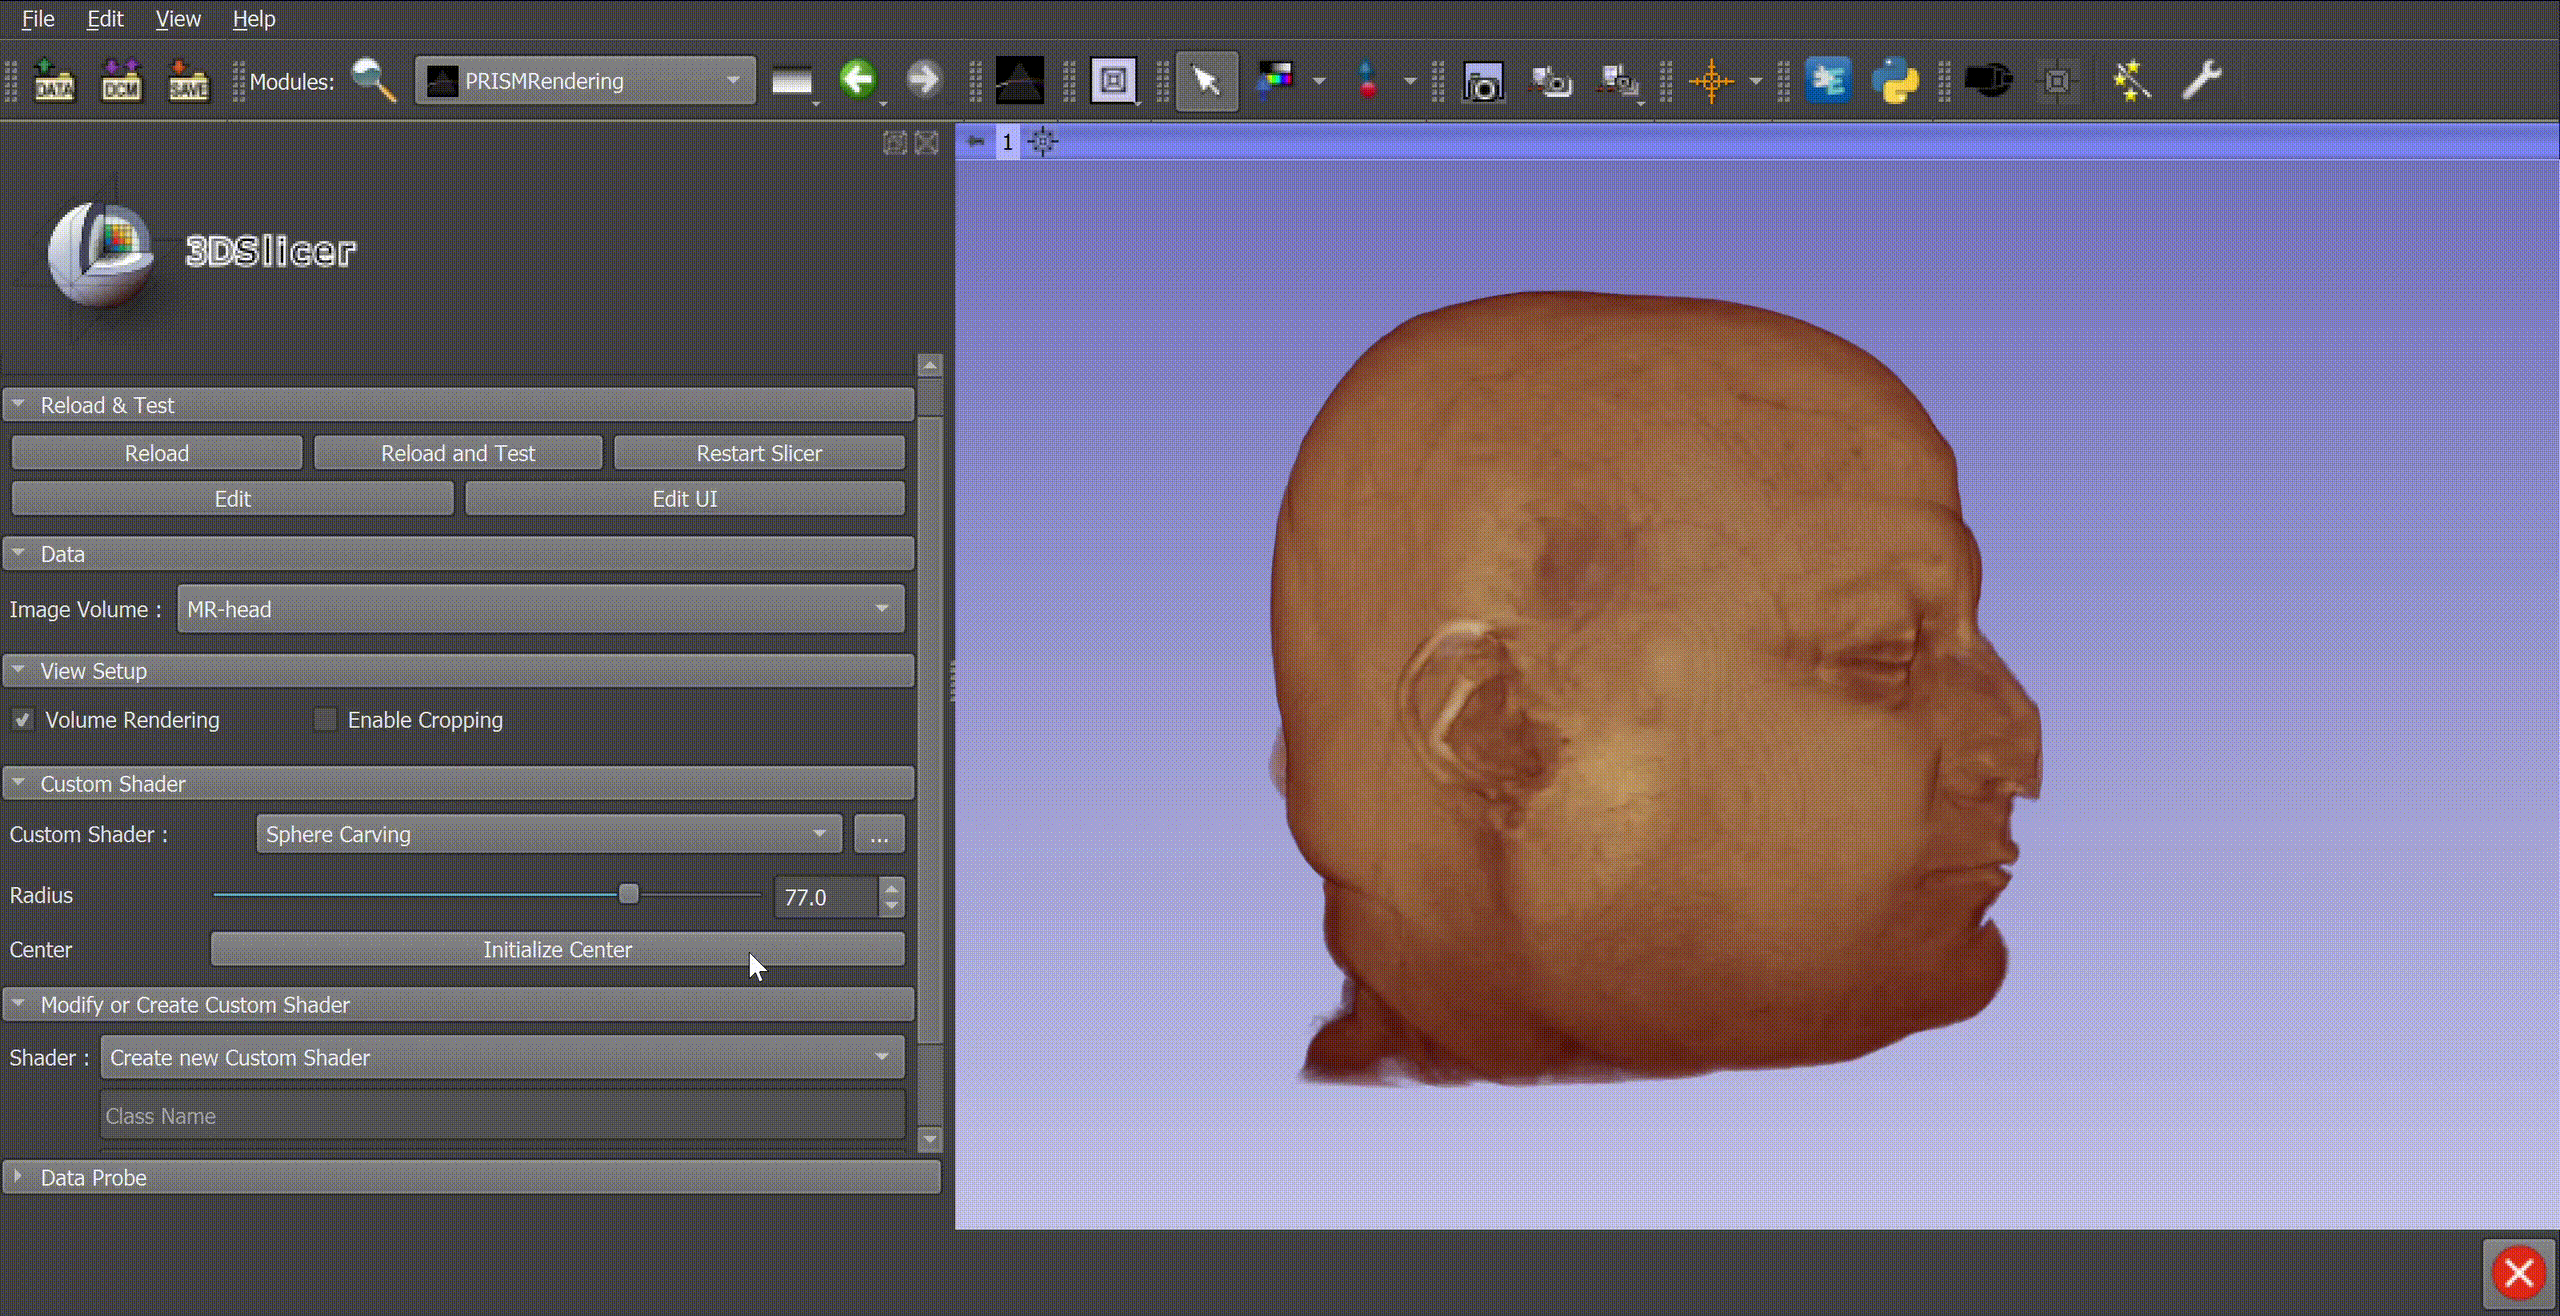Center the 3D view using header icon

pos(1042,142)
